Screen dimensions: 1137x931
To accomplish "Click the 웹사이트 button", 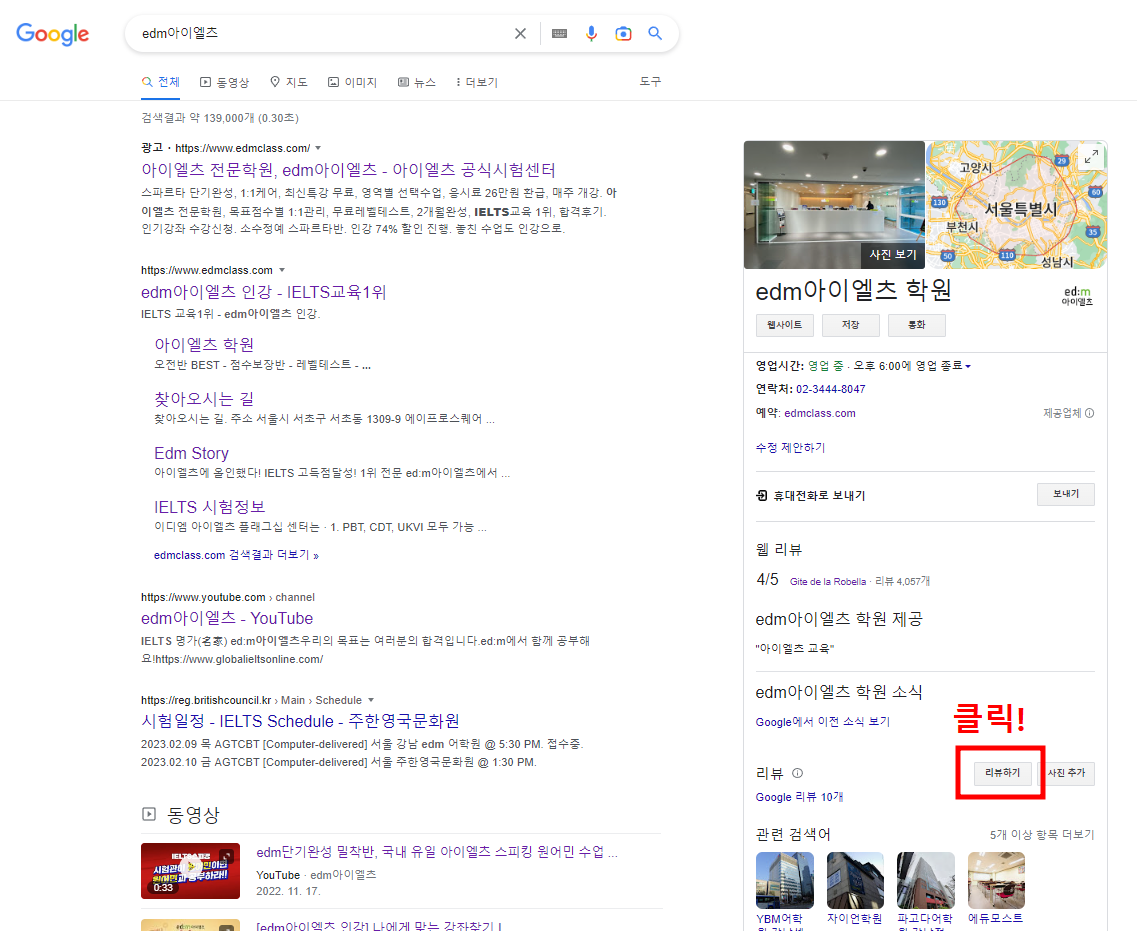I will pyautogui.click(x=785, y=325).
